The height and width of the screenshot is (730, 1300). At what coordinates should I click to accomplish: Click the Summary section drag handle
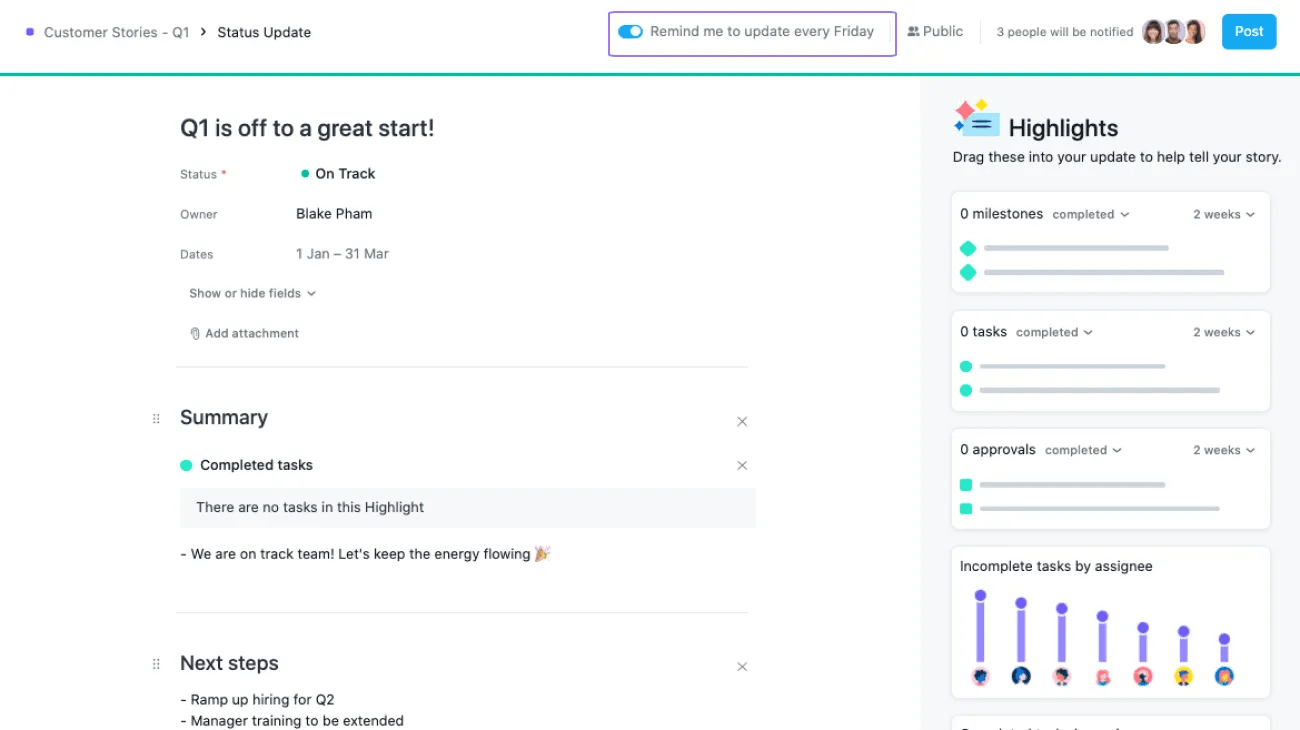(155, 419)
